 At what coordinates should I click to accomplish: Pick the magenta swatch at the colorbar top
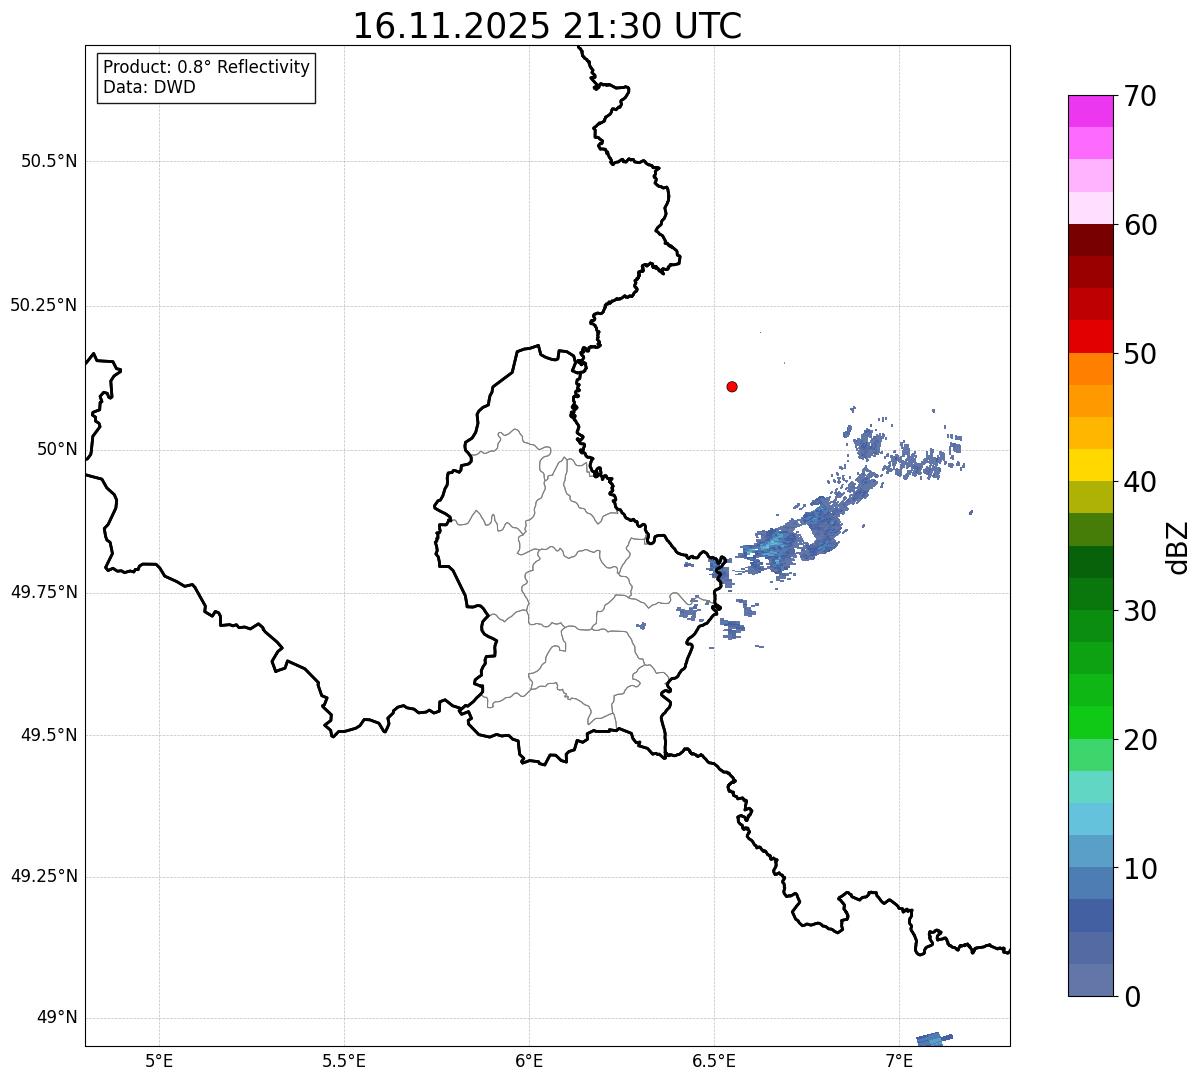[x=1090, y=111]
